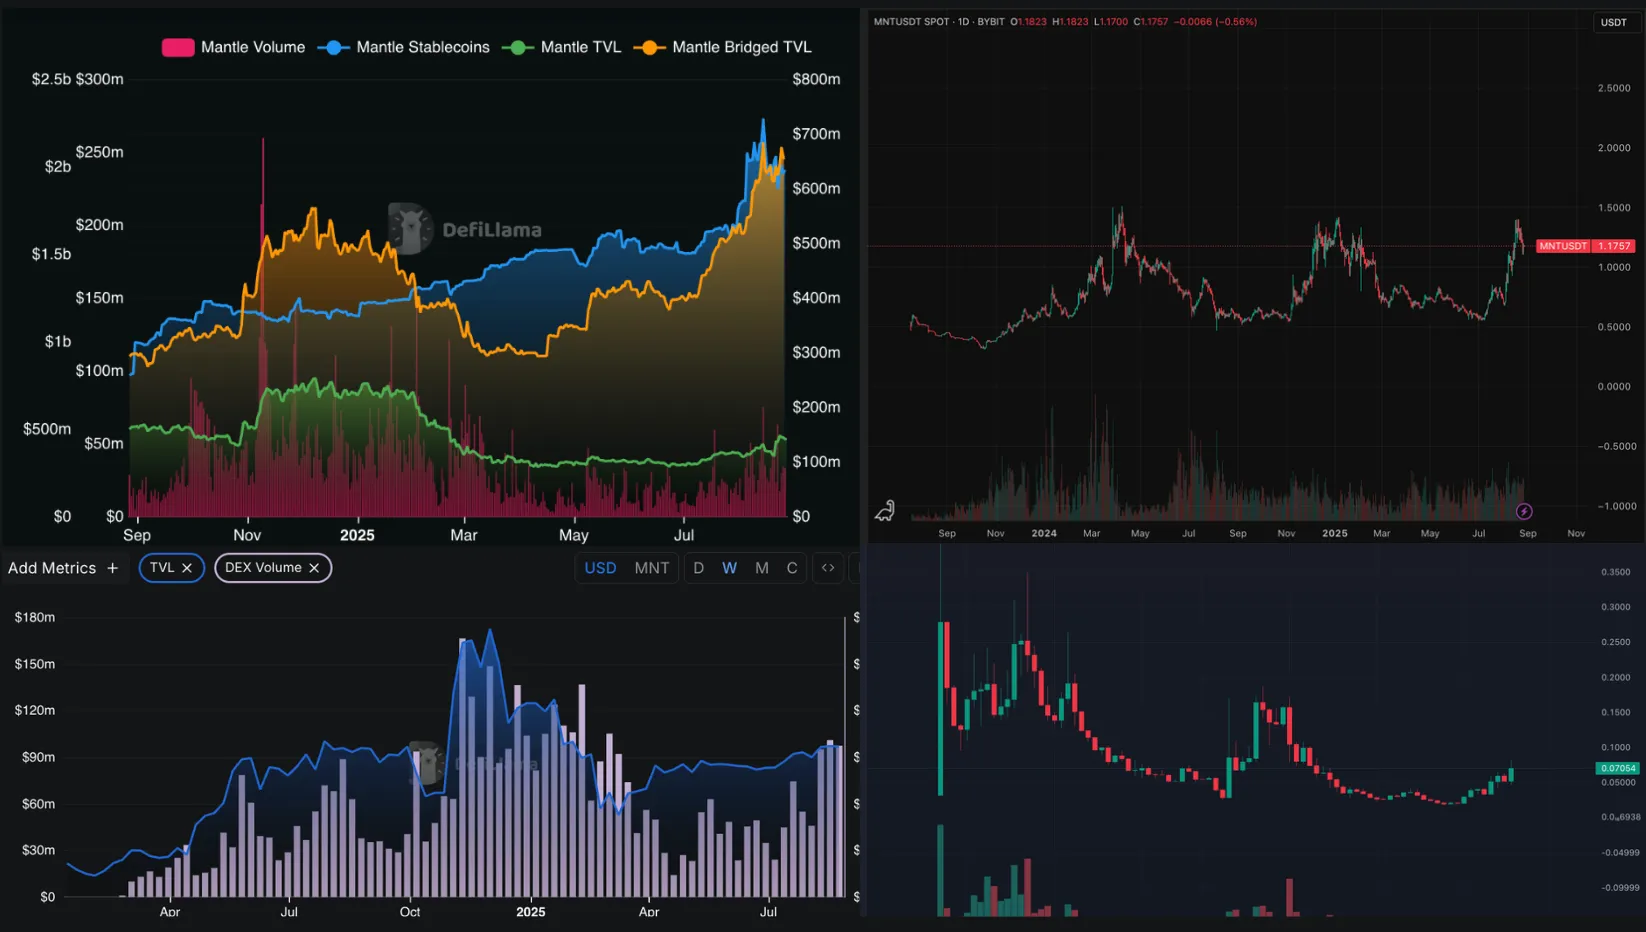
Task: Click the plus icon beside Add Metrics
Action: pyautogui.click(x=112, y=568)
